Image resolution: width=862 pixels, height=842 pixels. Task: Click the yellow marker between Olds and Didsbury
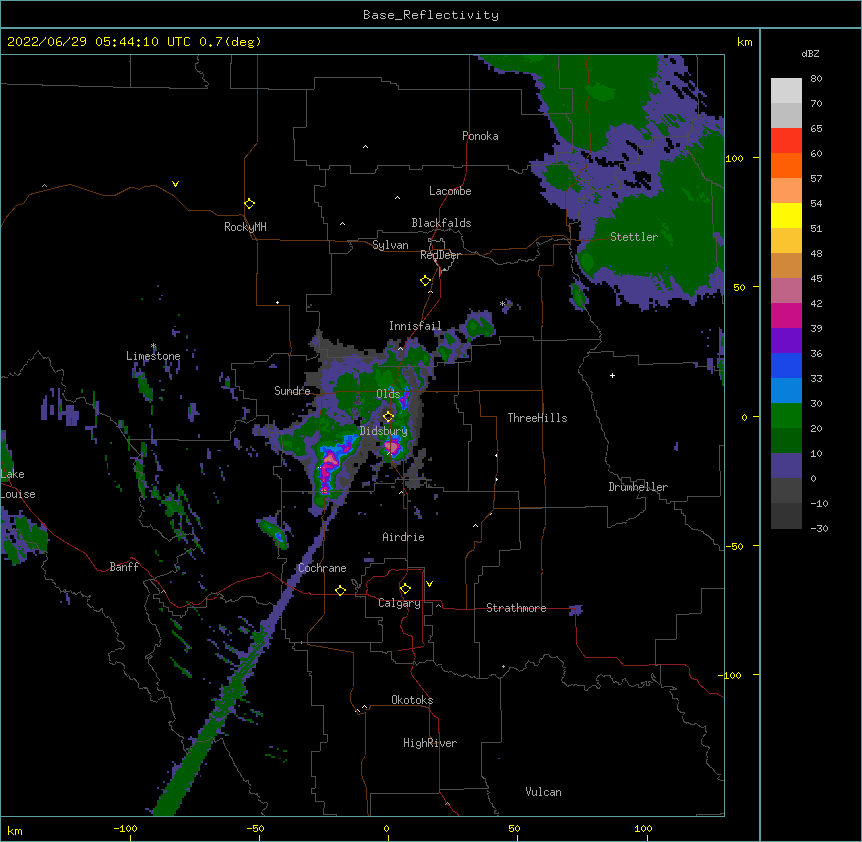(x=388, y=416)
